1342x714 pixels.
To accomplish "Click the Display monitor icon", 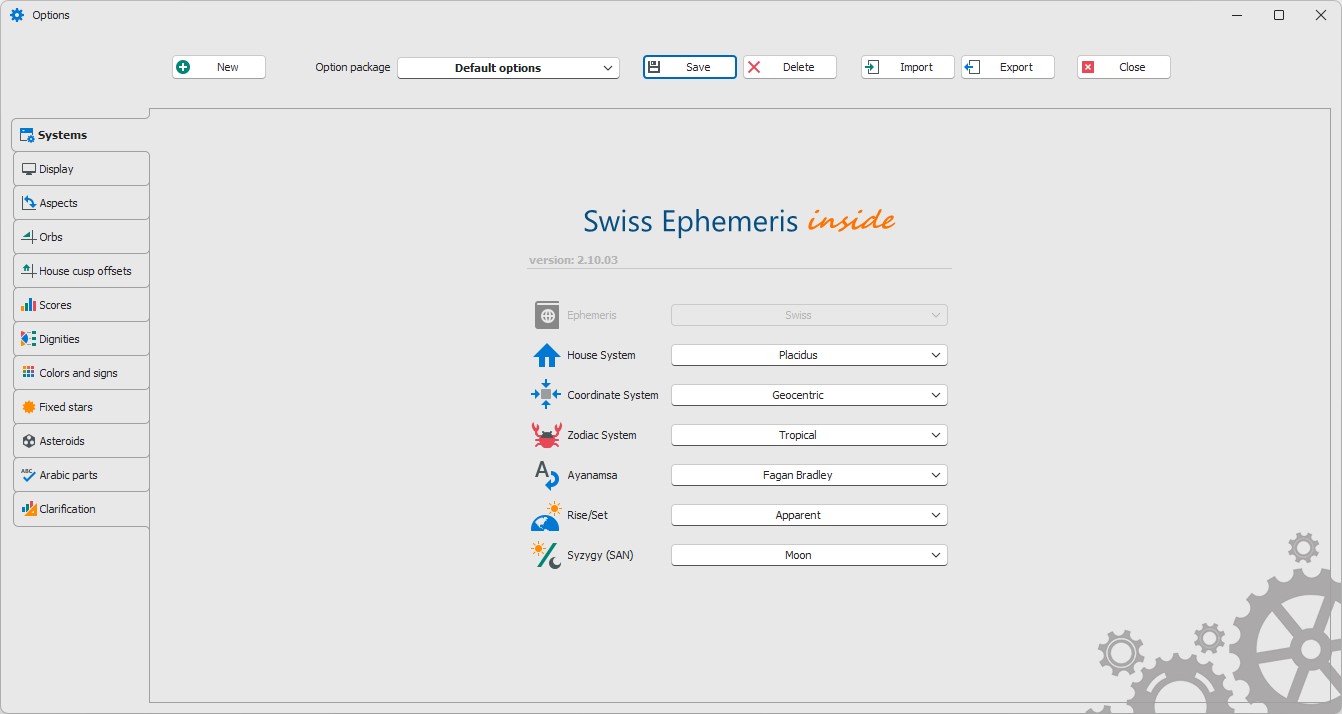I will [29, 169].
